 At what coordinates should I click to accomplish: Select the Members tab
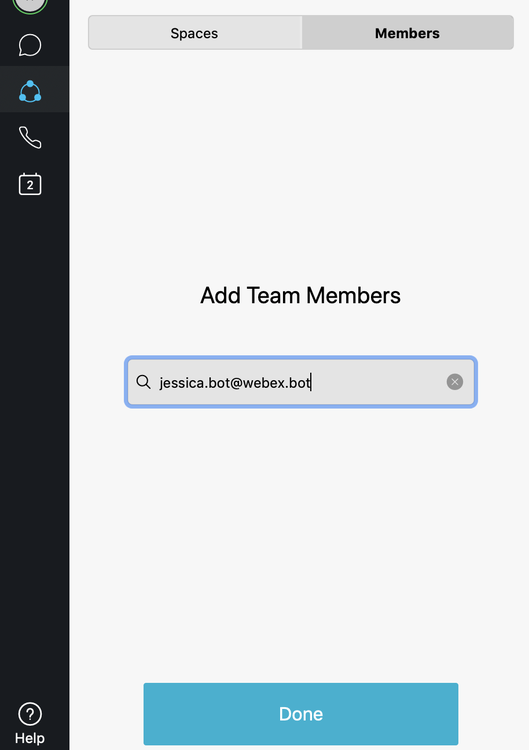[x=408, y=33]
